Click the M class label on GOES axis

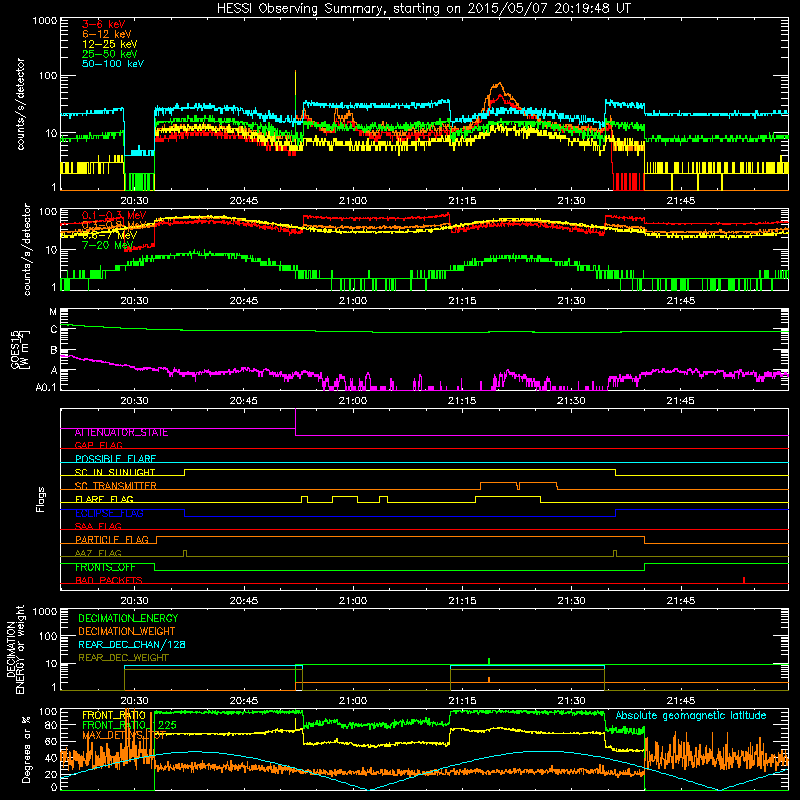pyautogui.click(x=53, y=312)
